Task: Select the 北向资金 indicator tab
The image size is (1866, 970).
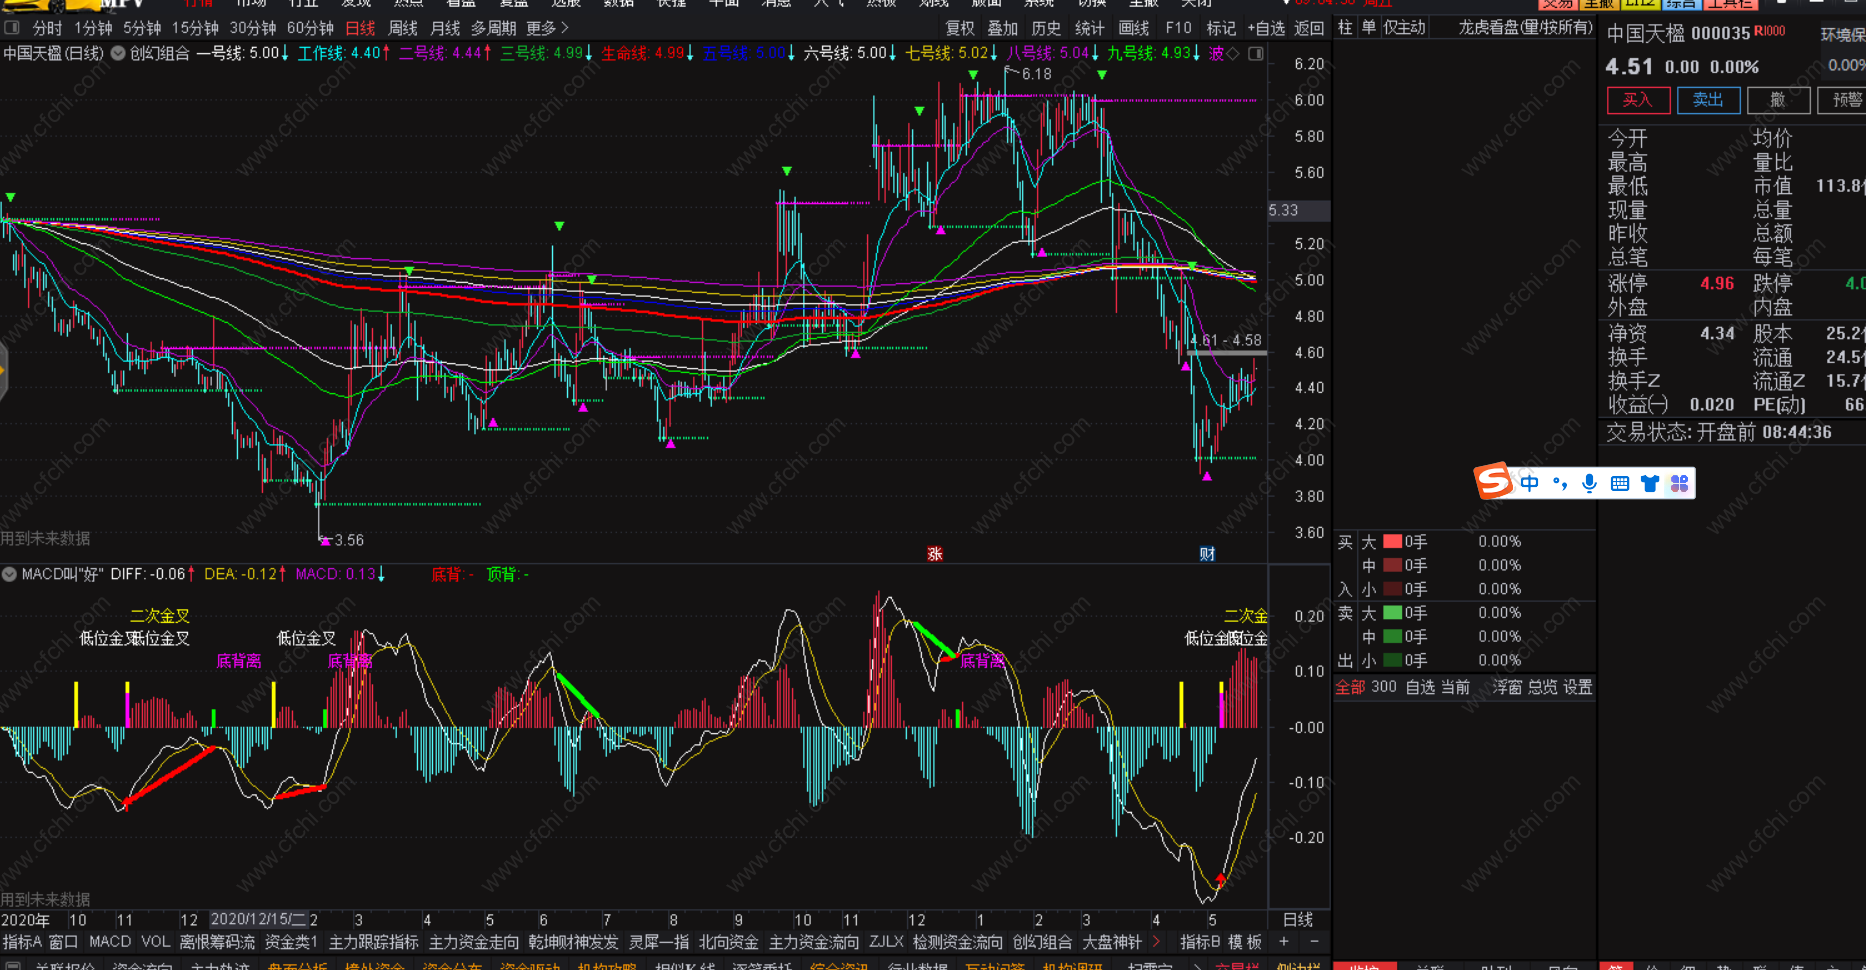Action: pos(729,942)
